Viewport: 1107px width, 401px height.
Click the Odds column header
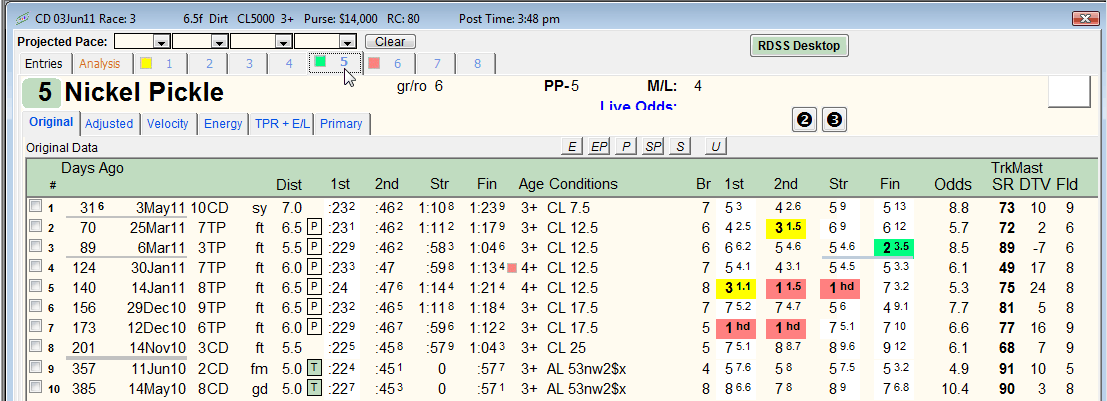tap(953, 184)
